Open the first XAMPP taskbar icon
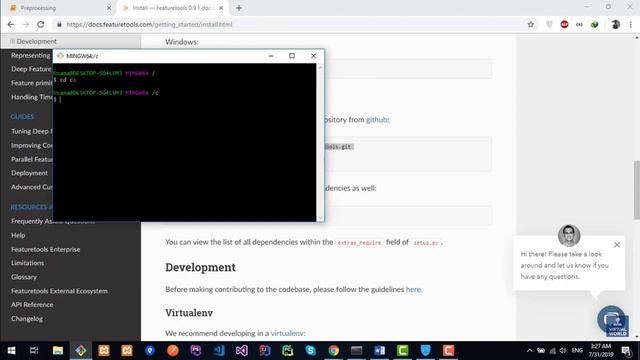The image size is (640, 360). 104,351
